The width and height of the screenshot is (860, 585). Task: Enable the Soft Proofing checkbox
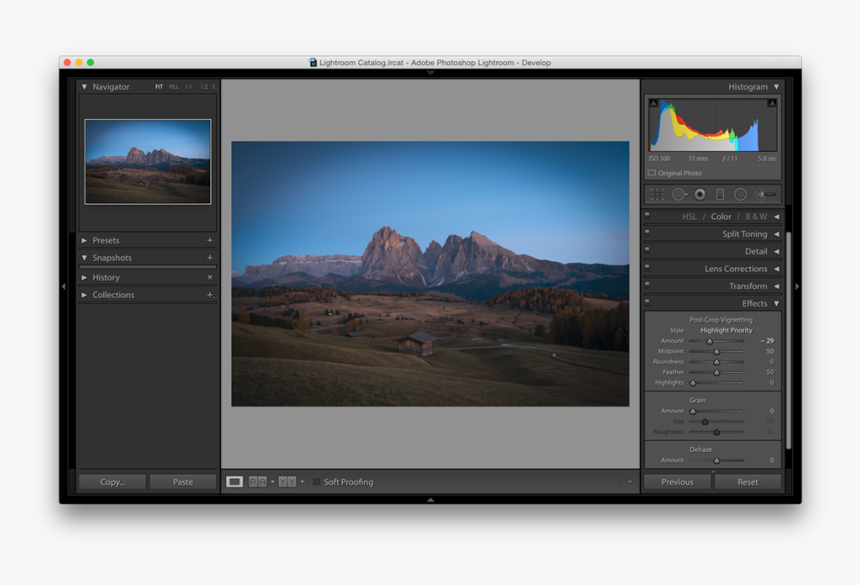316,482
